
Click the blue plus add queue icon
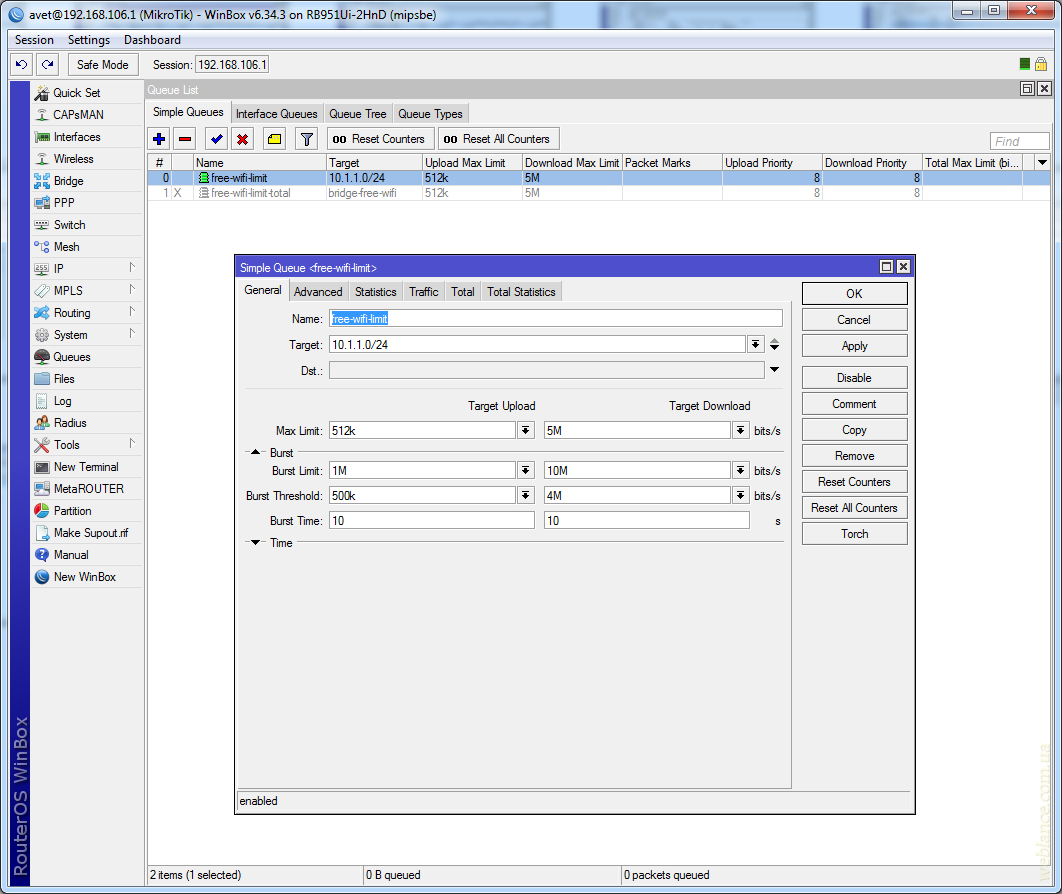pos(159,139)
